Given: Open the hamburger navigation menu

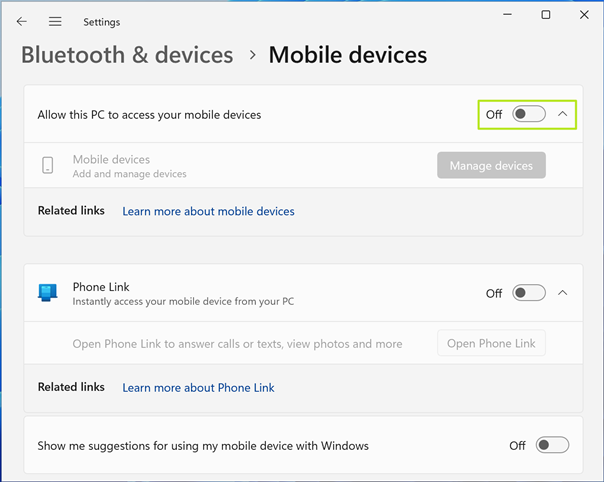Looking at the screenshot, I should tap(55, 22).
